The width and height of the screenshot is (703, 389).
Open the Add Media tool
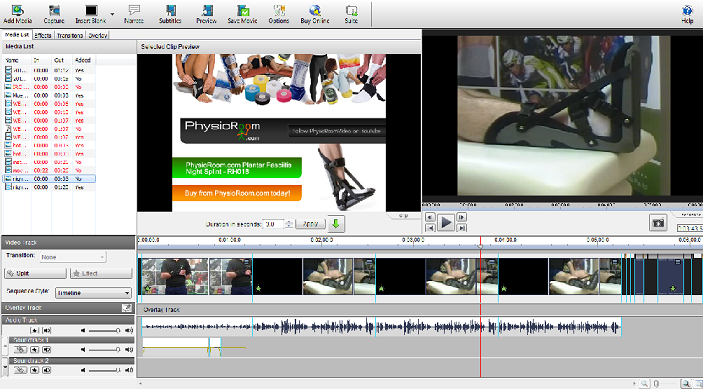tap(18, 13)
